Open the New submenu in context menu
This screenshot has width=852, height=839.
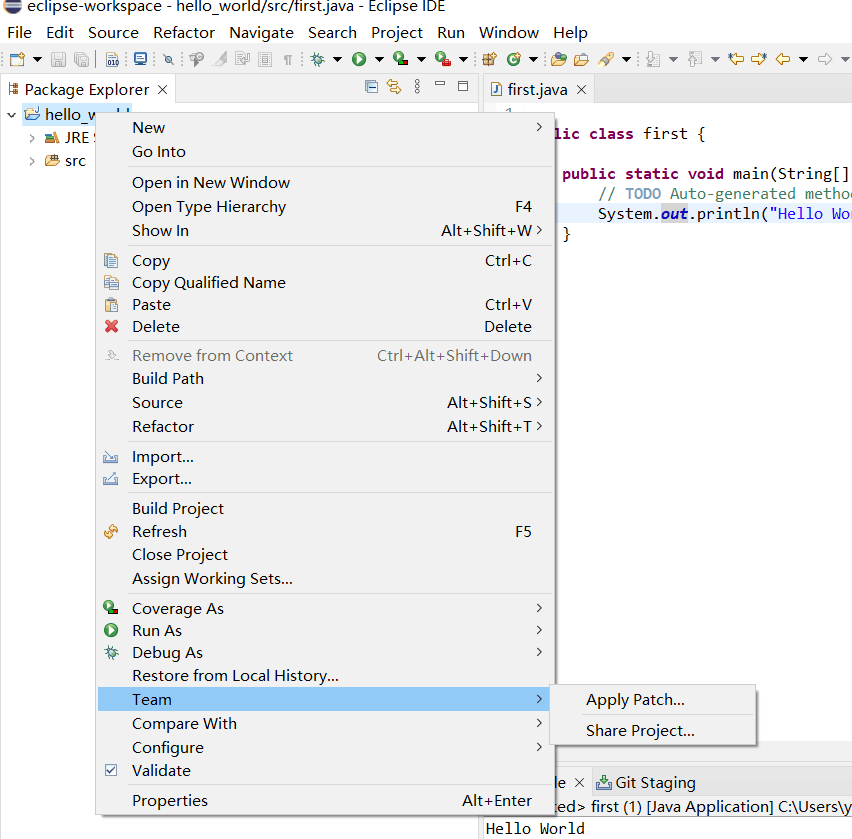[325, 128]
